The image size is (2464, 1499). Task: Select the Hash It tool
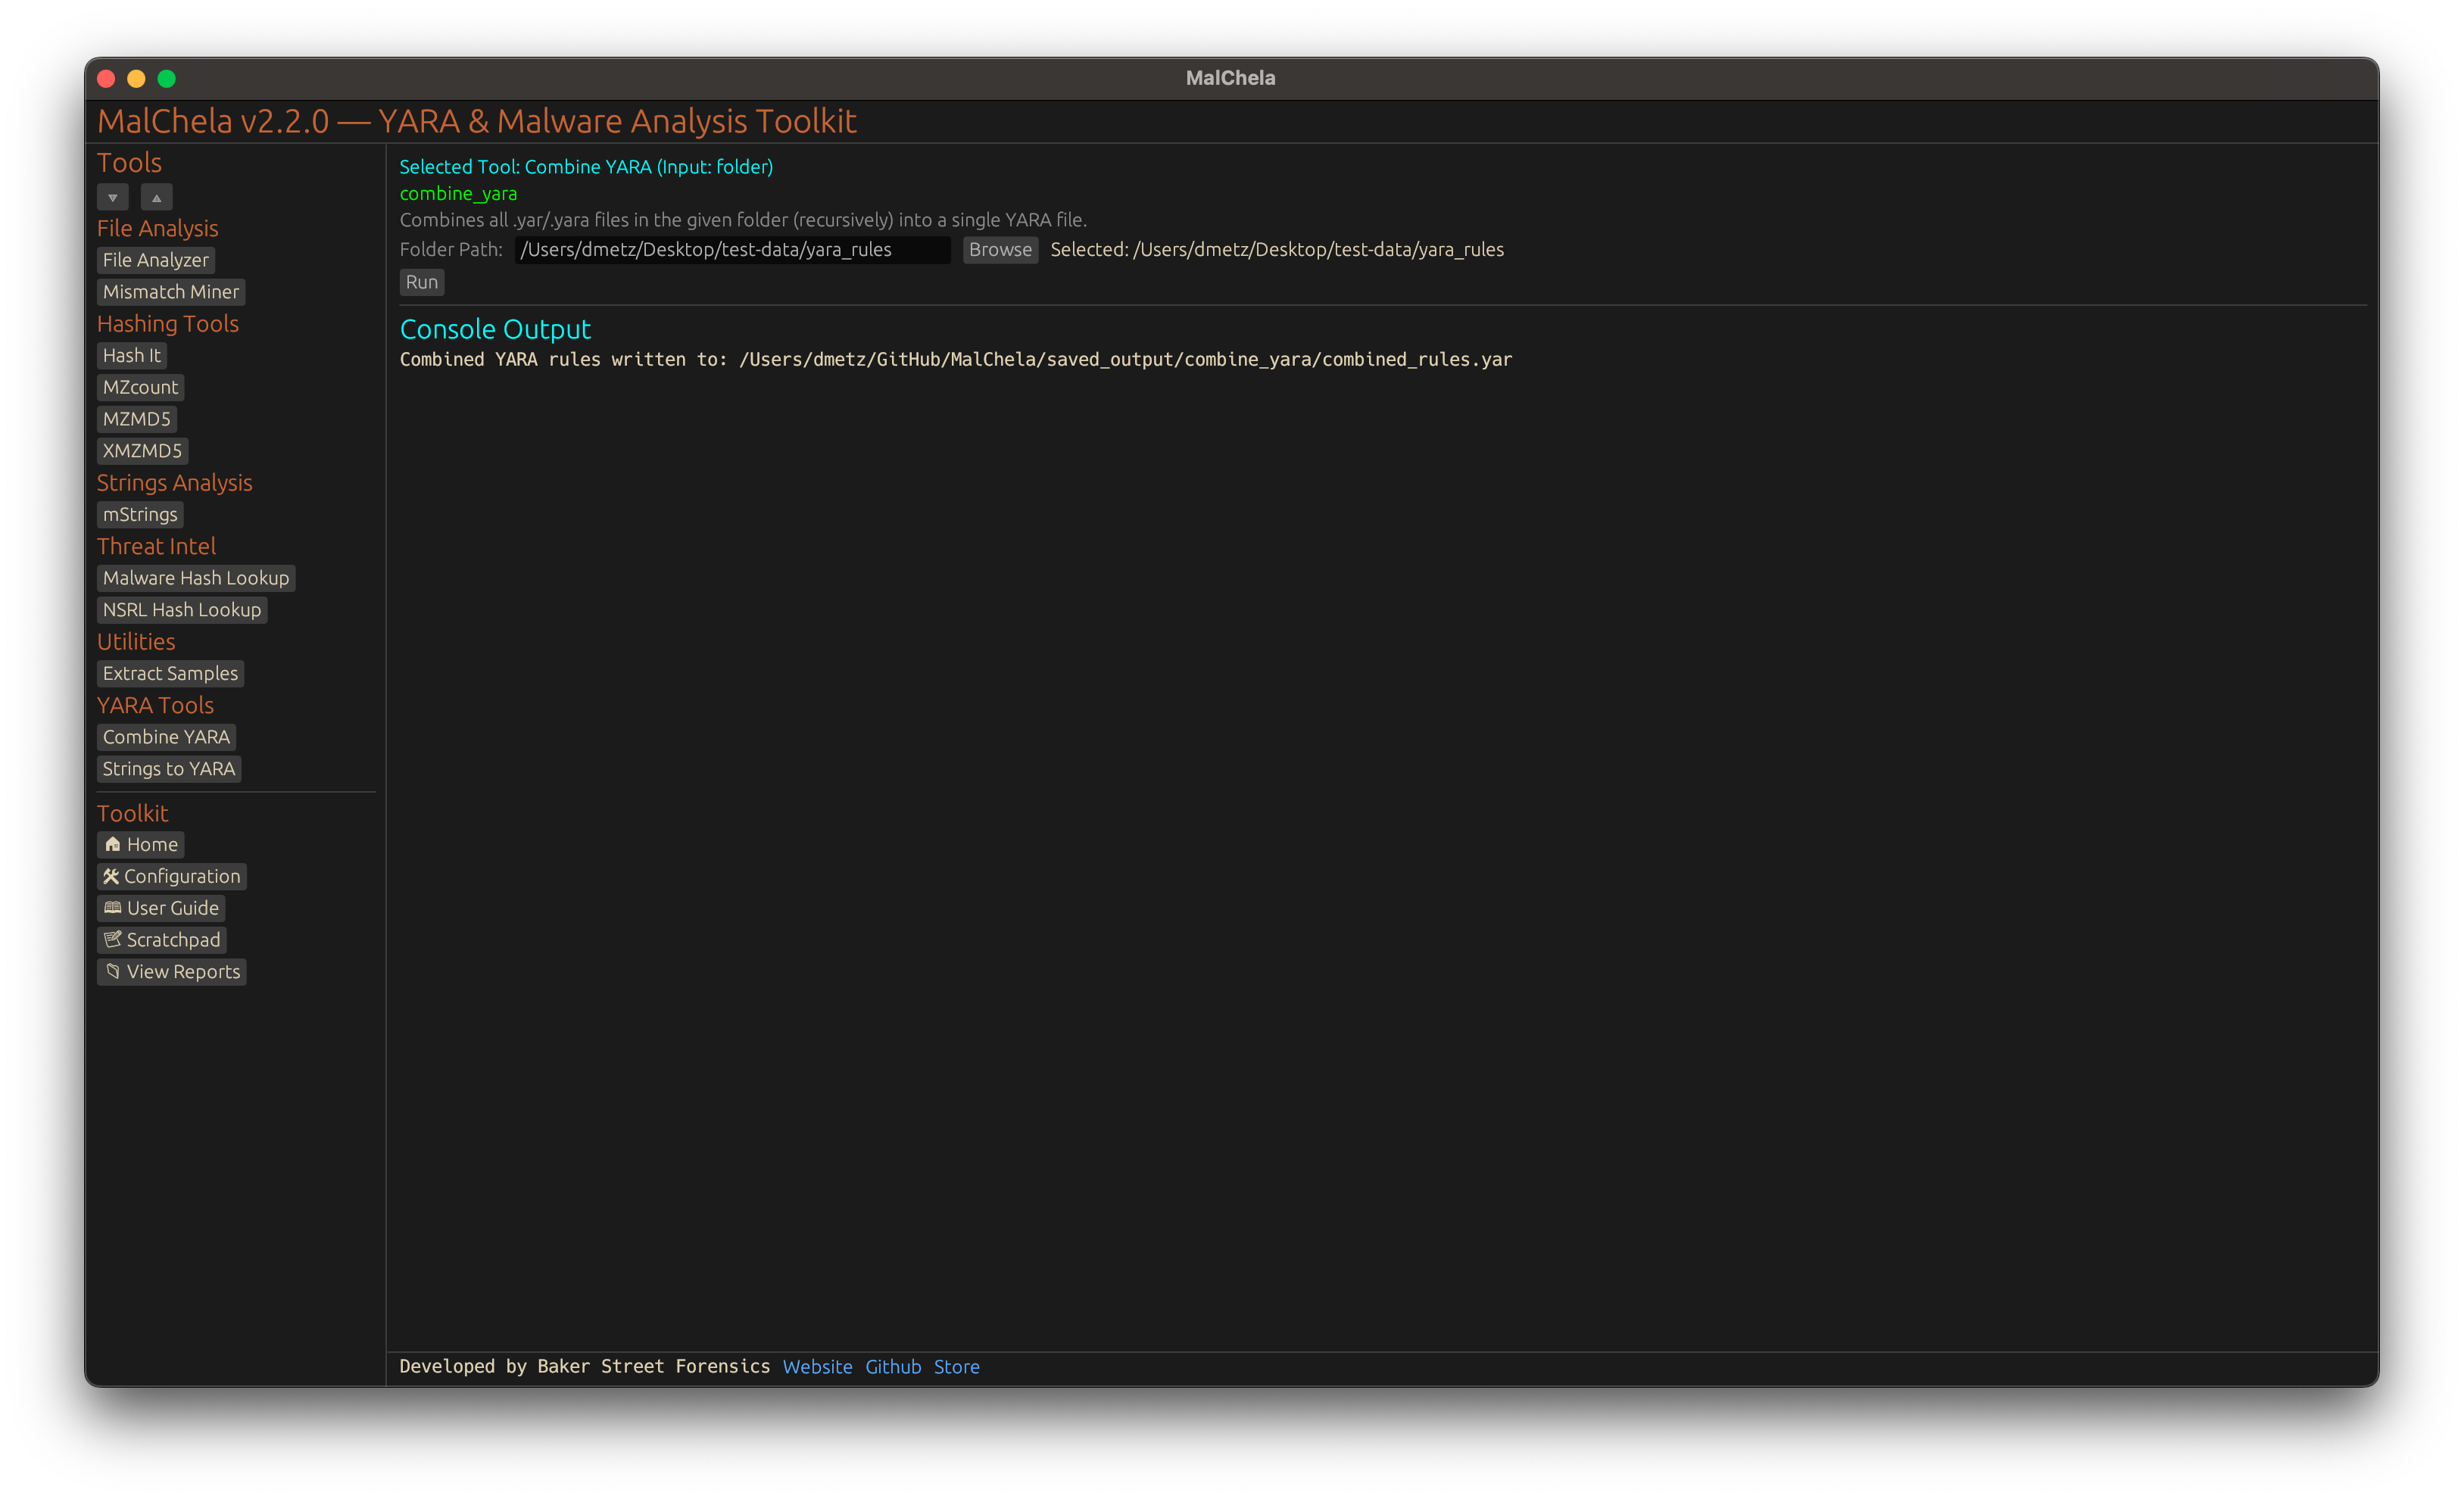[x=131, y=355]
